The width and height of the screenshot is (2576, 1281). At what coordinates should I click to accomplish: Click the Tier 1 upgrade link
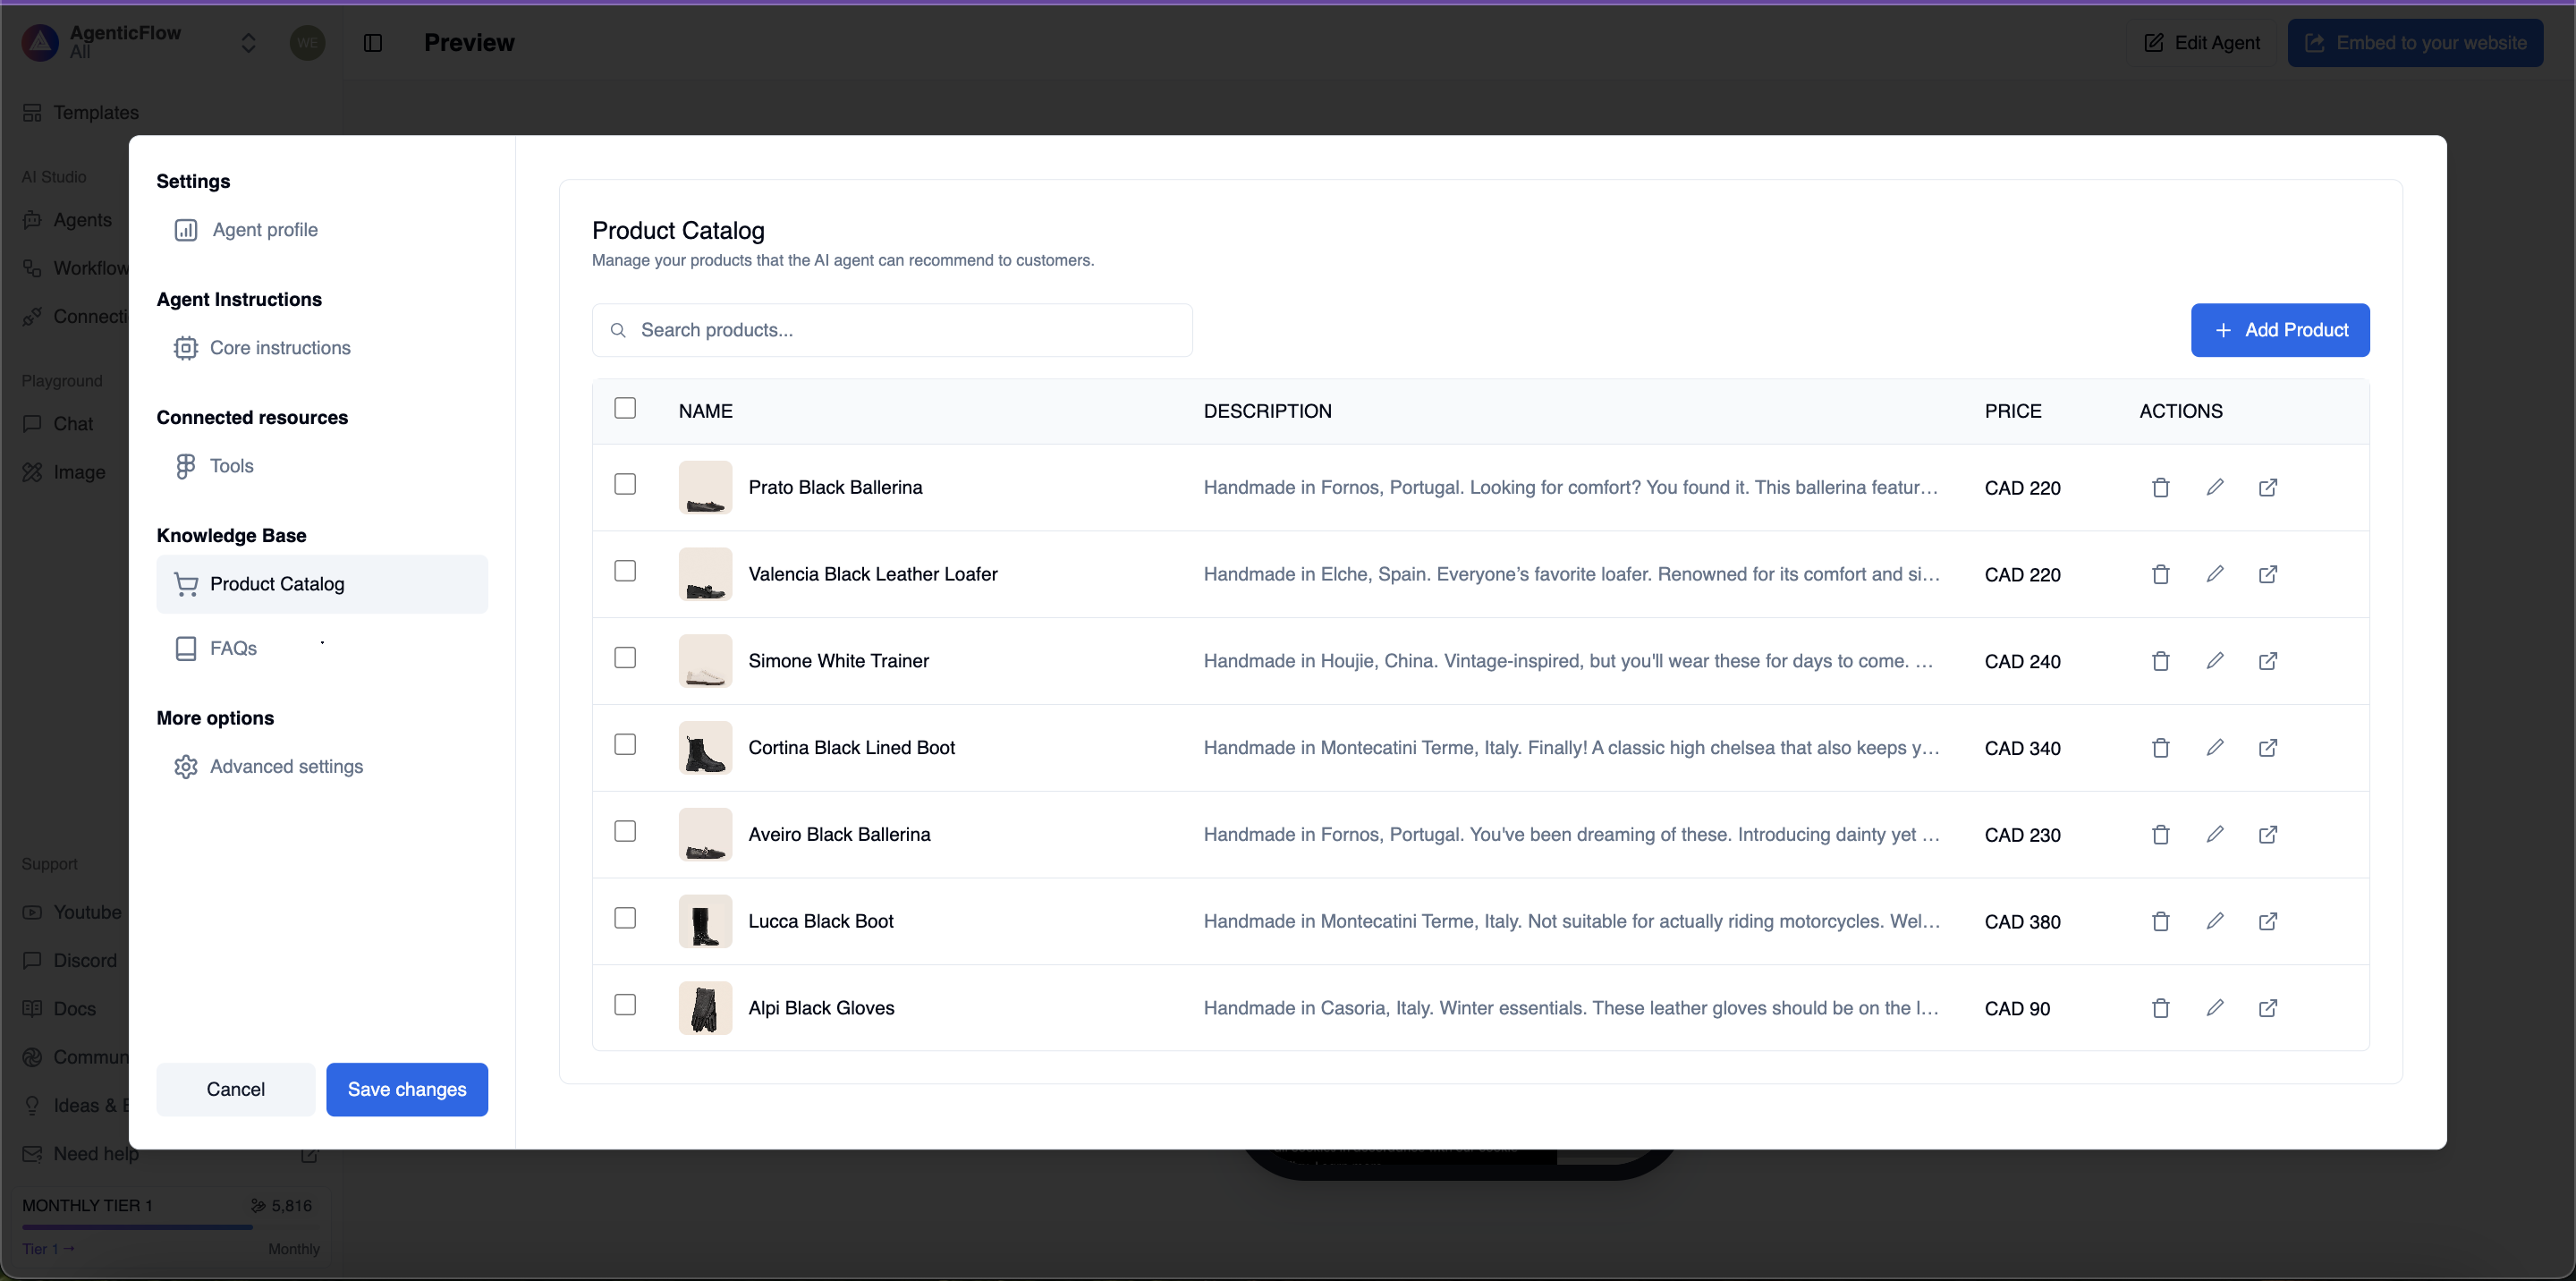(x=48, y=1249)
